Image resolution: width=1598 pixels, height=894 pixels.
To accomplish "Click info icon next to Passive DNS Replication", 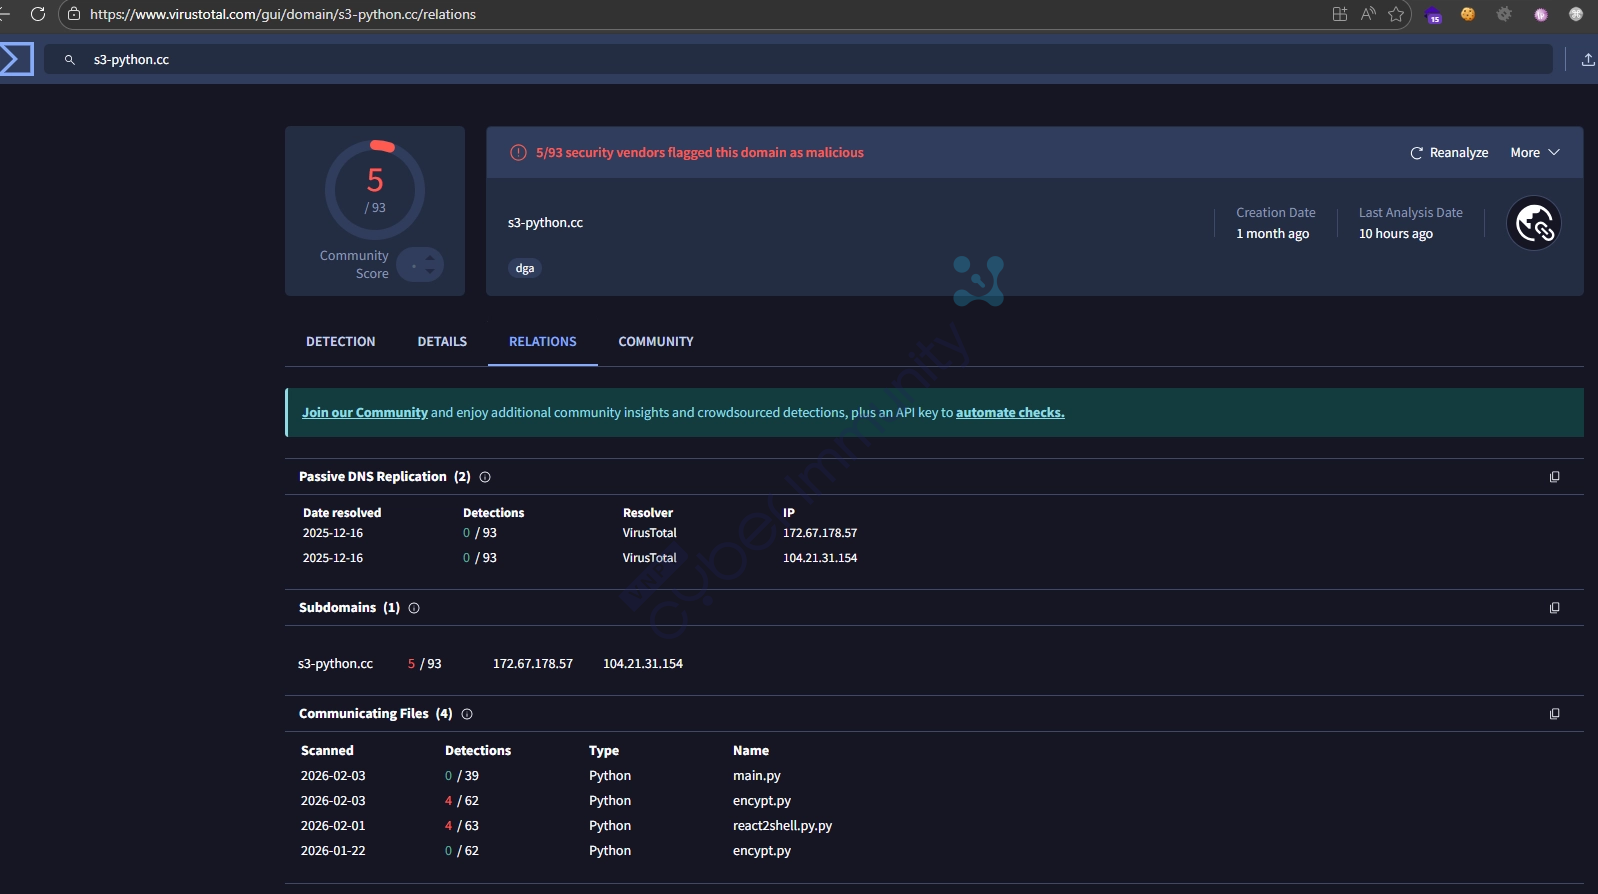I will pos(485,477).
